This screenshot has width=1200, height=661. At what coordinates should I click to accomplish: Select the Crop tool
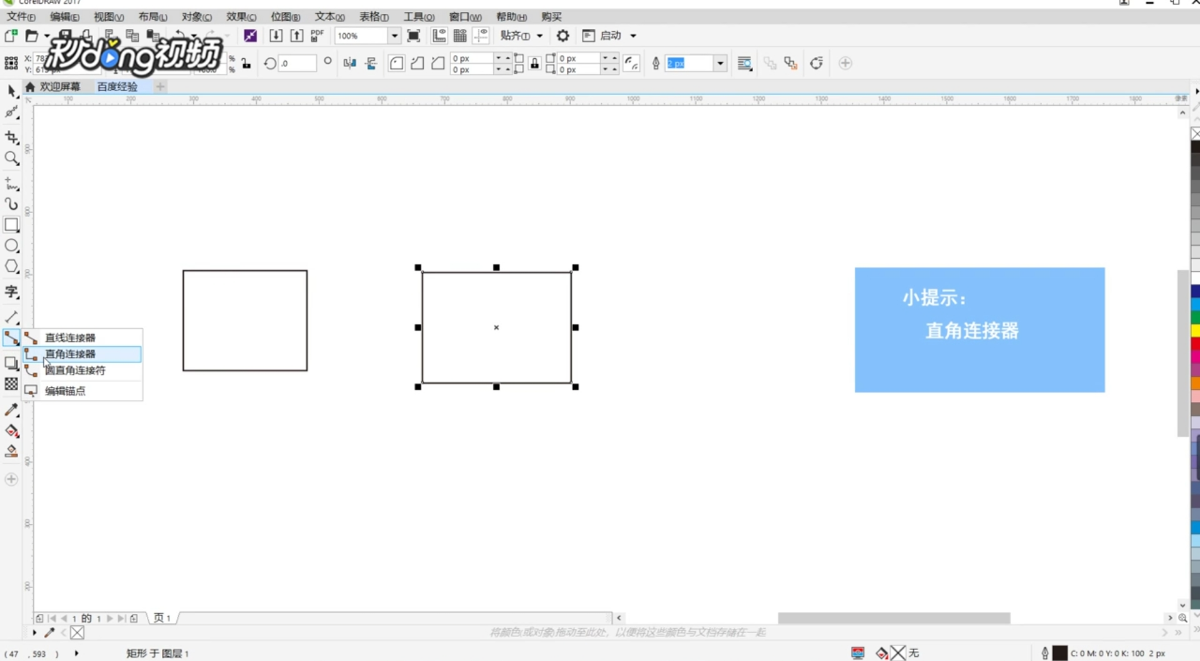click(12, 137)
